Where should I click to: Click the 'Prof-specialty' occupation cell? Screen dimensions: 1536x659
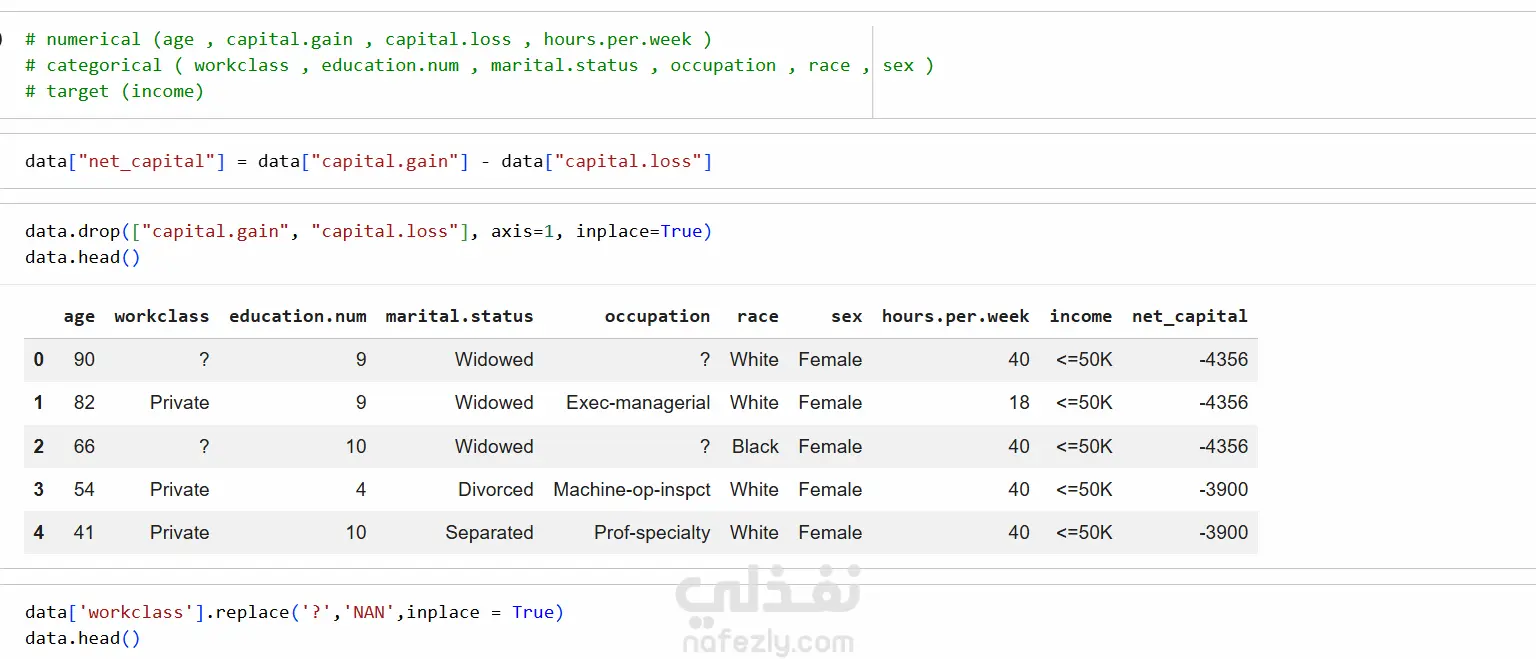pos(652,533)
